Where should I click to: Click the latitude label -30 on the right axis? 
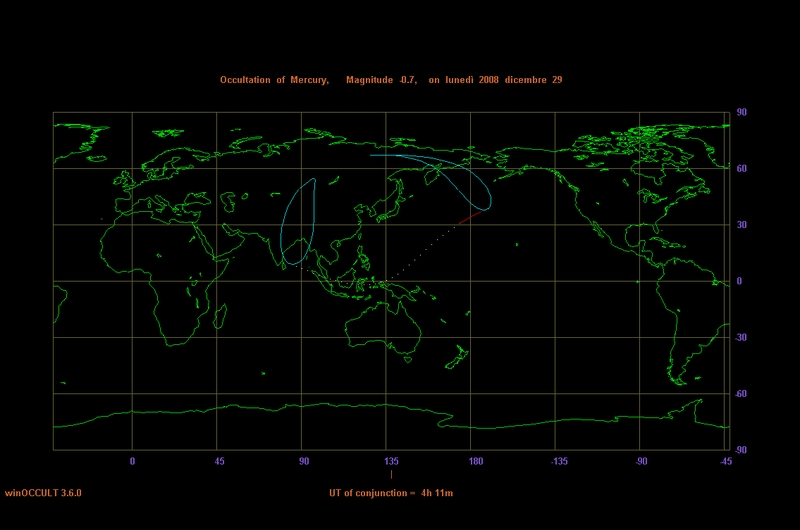point(740,338)
